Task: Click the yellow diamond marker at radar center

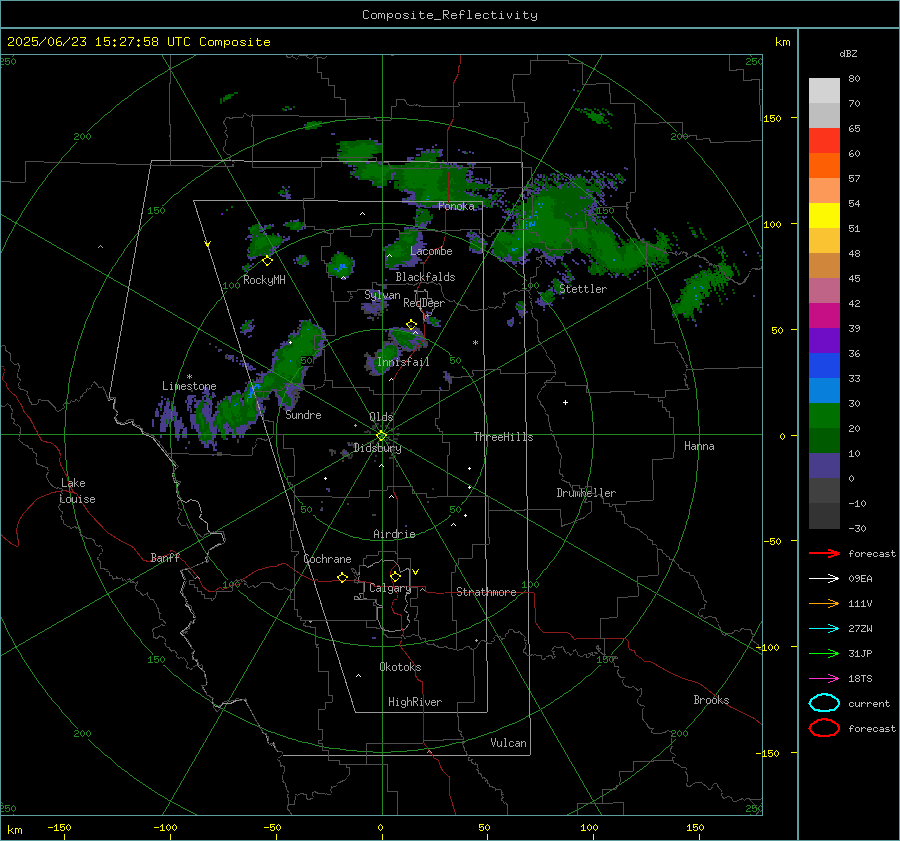Action: tap(381, 436)
